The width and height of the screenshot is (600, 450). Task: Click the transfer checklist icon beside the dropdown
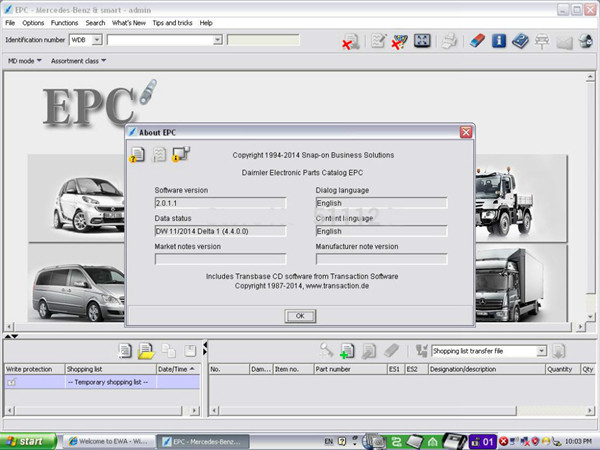[x=421, y=351]
